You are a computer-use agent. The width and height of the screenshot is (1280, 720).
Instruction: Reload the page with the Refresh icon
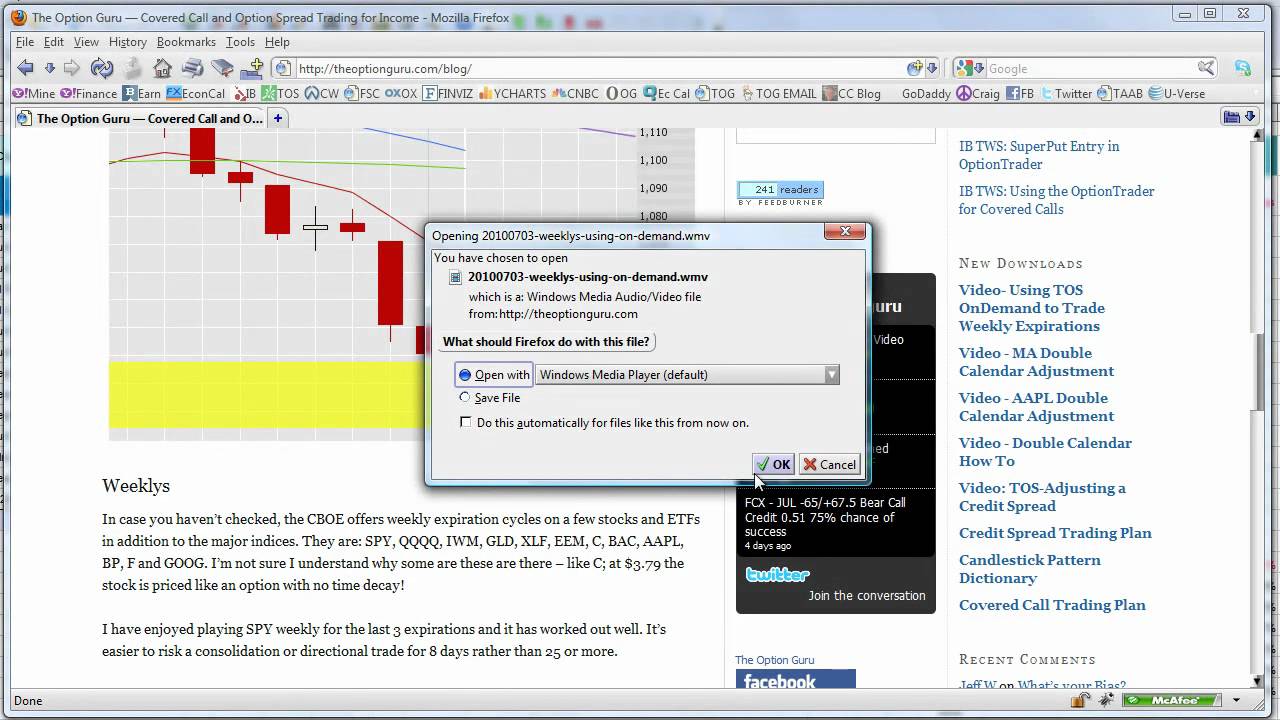coord(101,68)
